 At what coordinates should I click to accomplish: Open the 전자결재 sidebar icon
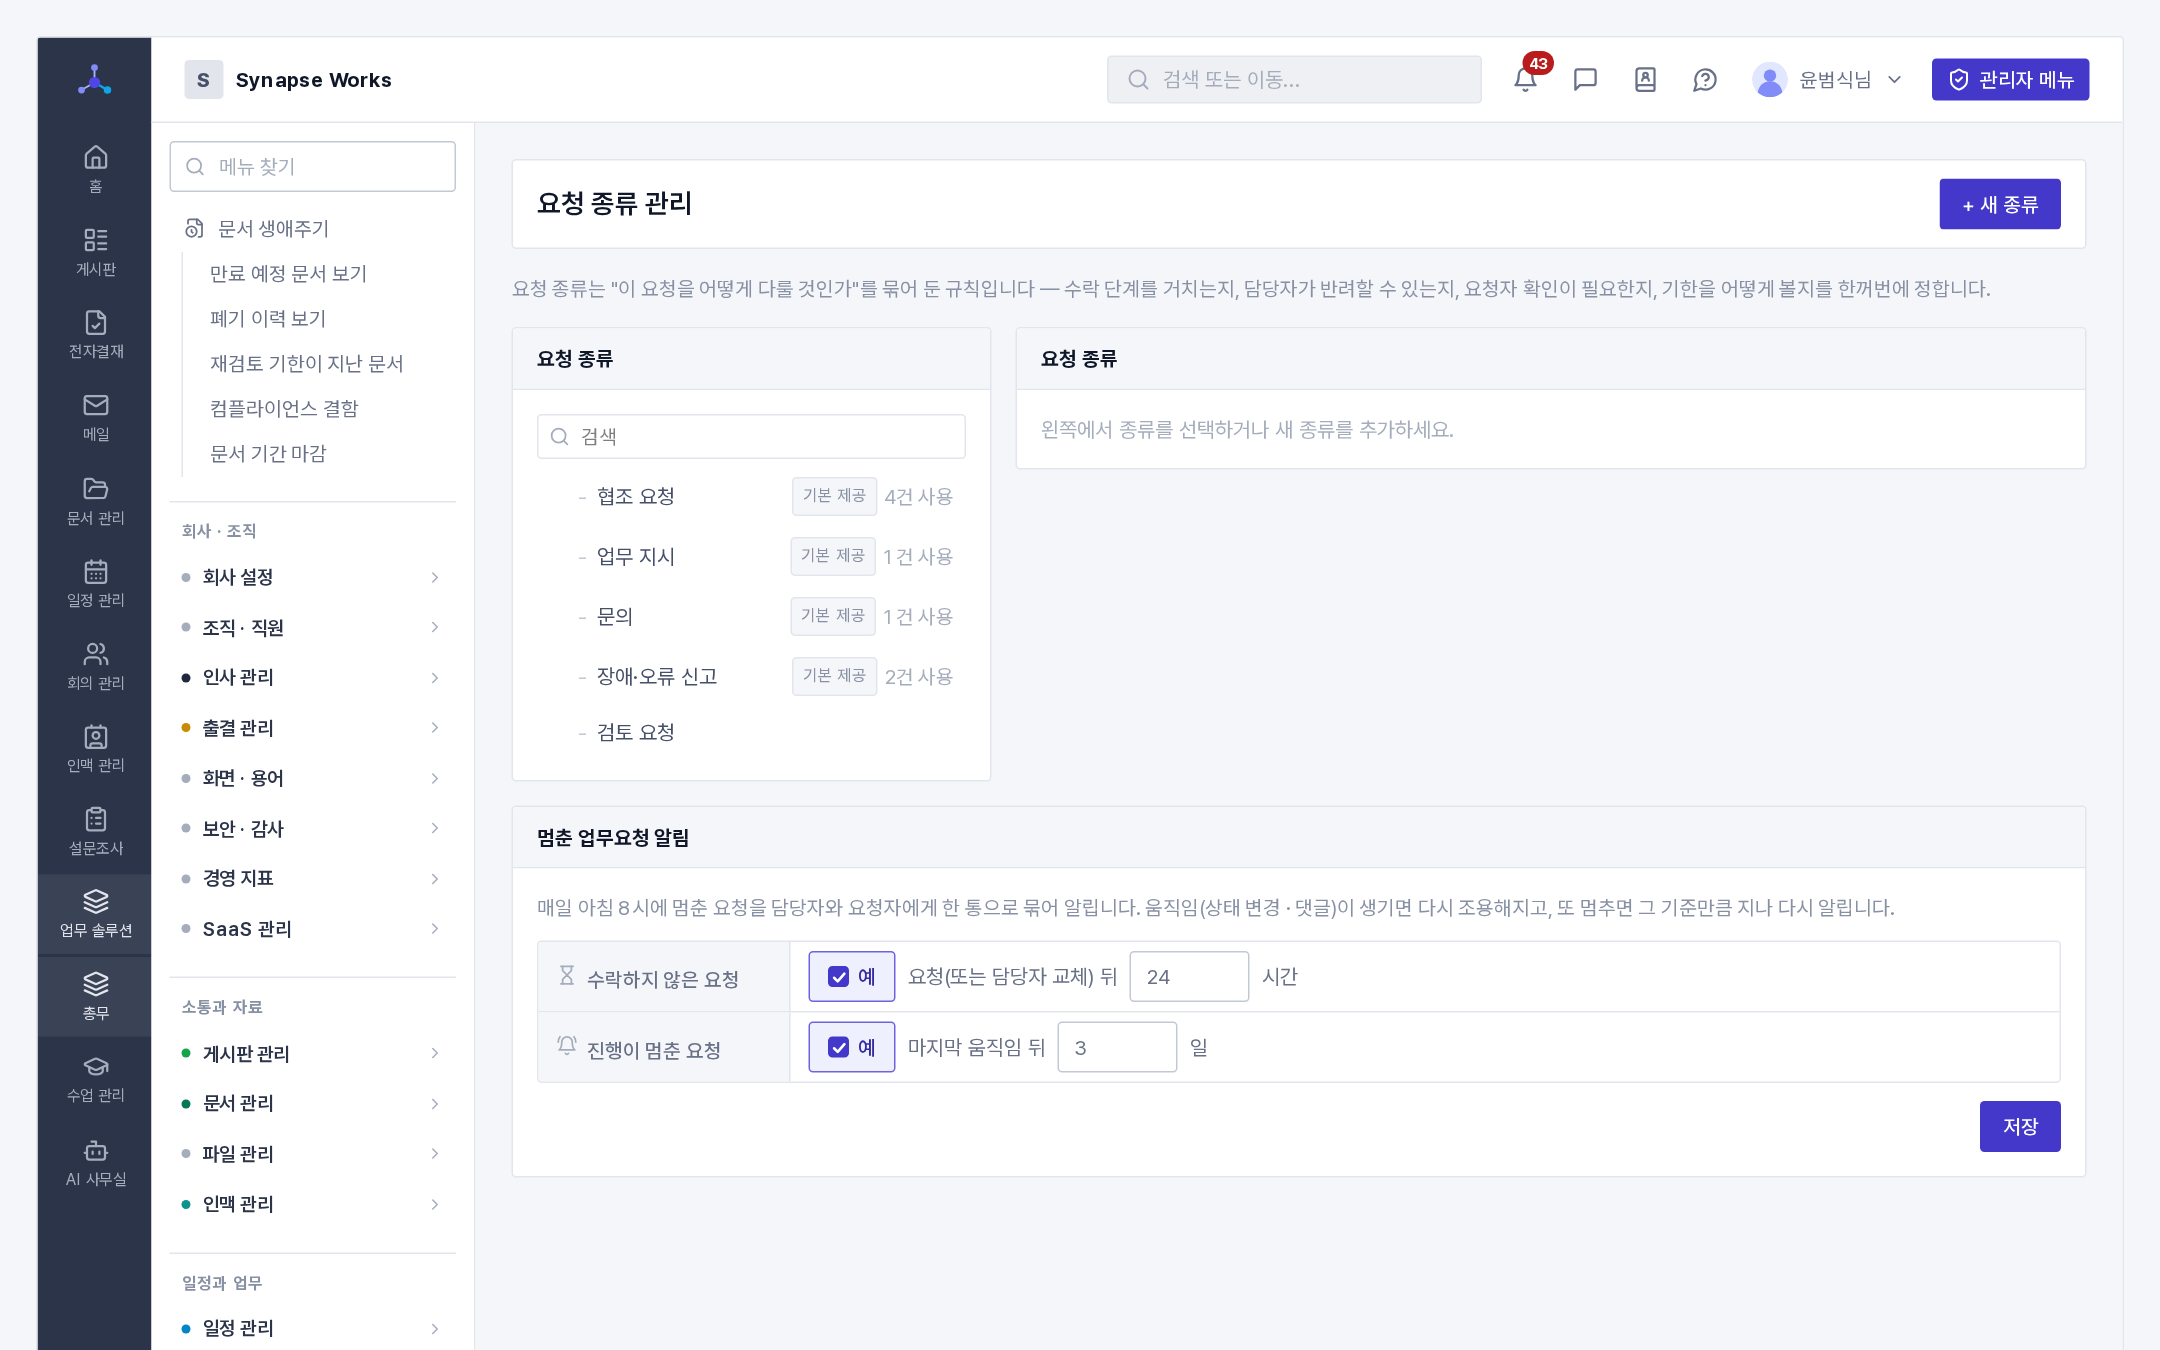pos(95,334)
